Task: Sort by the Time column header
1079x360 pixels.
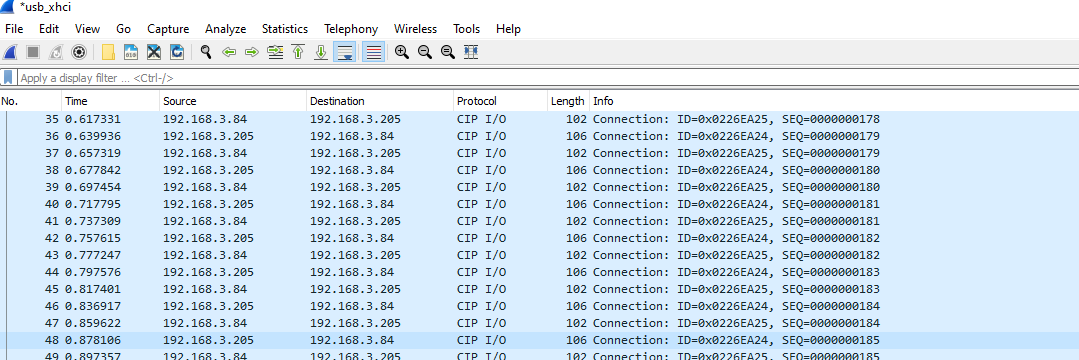Action: 111,101
